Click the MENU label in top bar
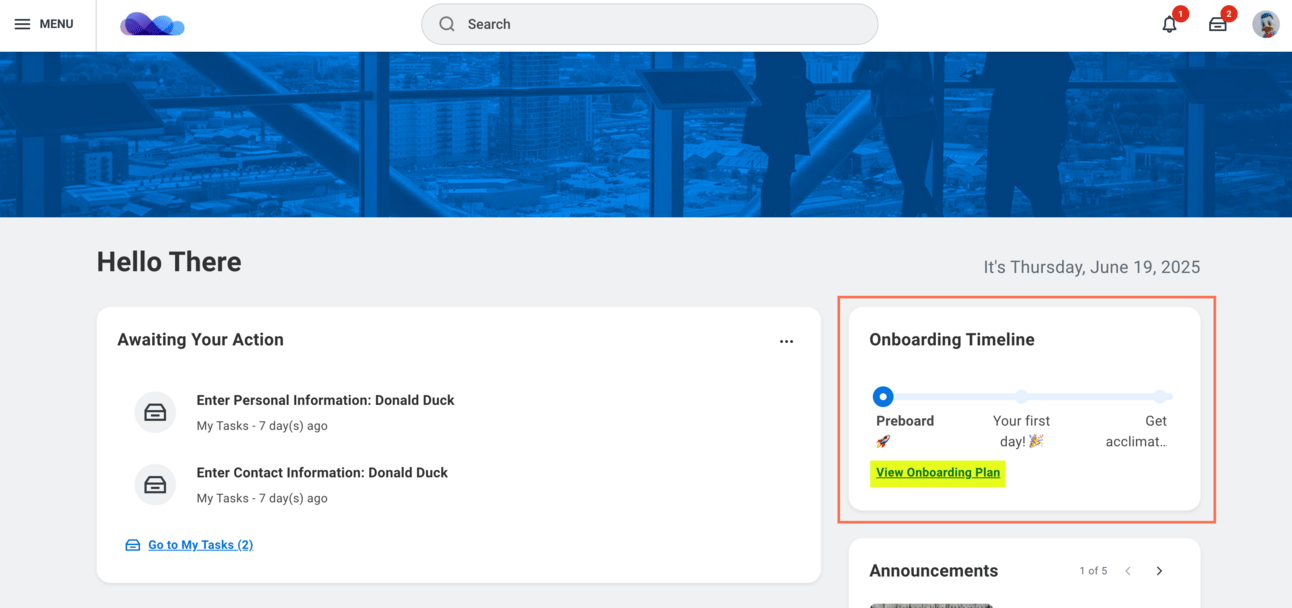This screenshot has height=608, width=1292. [56, 24]
